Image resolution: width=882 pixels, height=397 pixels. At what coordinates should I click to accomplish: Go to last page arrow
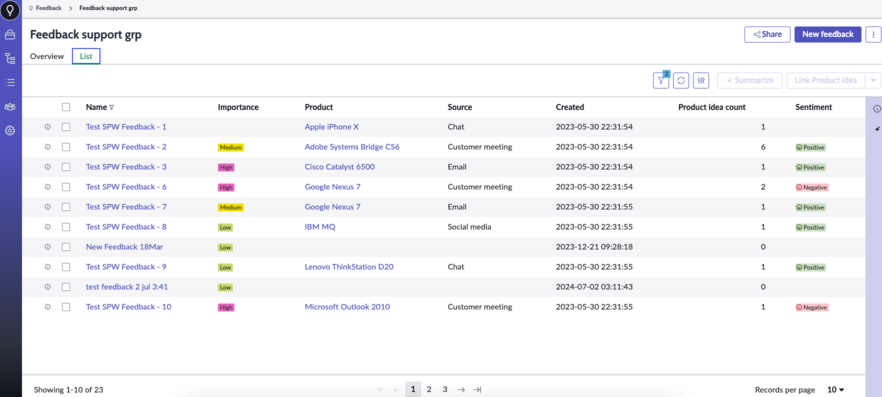(x=478, y=390)
